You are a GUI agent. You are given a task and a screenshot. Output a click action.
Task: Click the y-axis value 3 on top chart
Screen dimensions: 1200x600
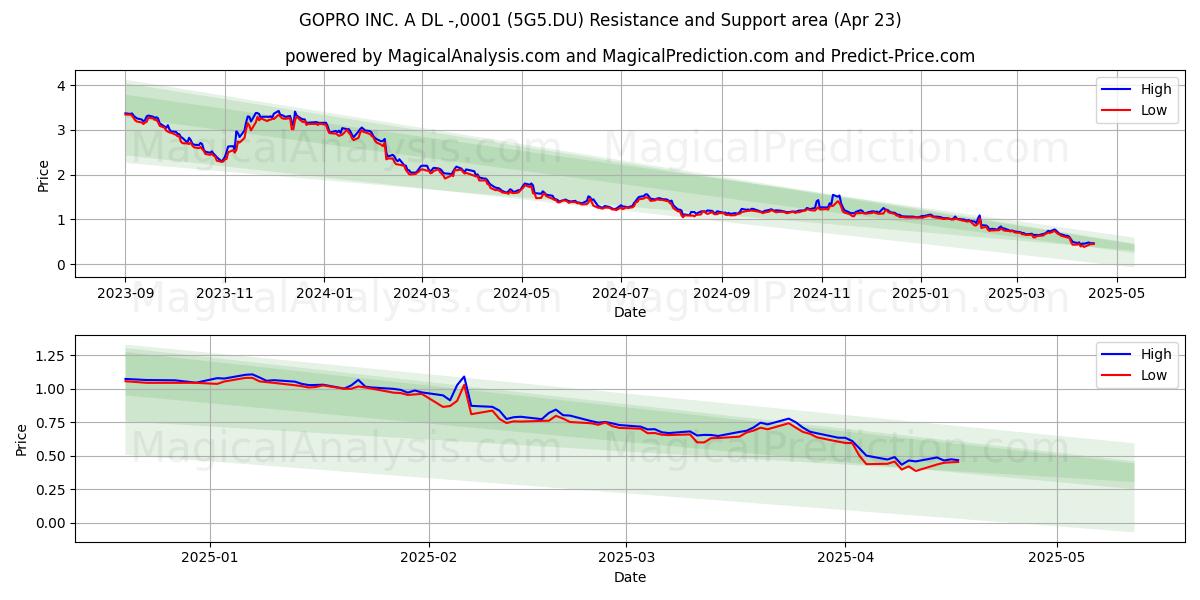point(61,131)
